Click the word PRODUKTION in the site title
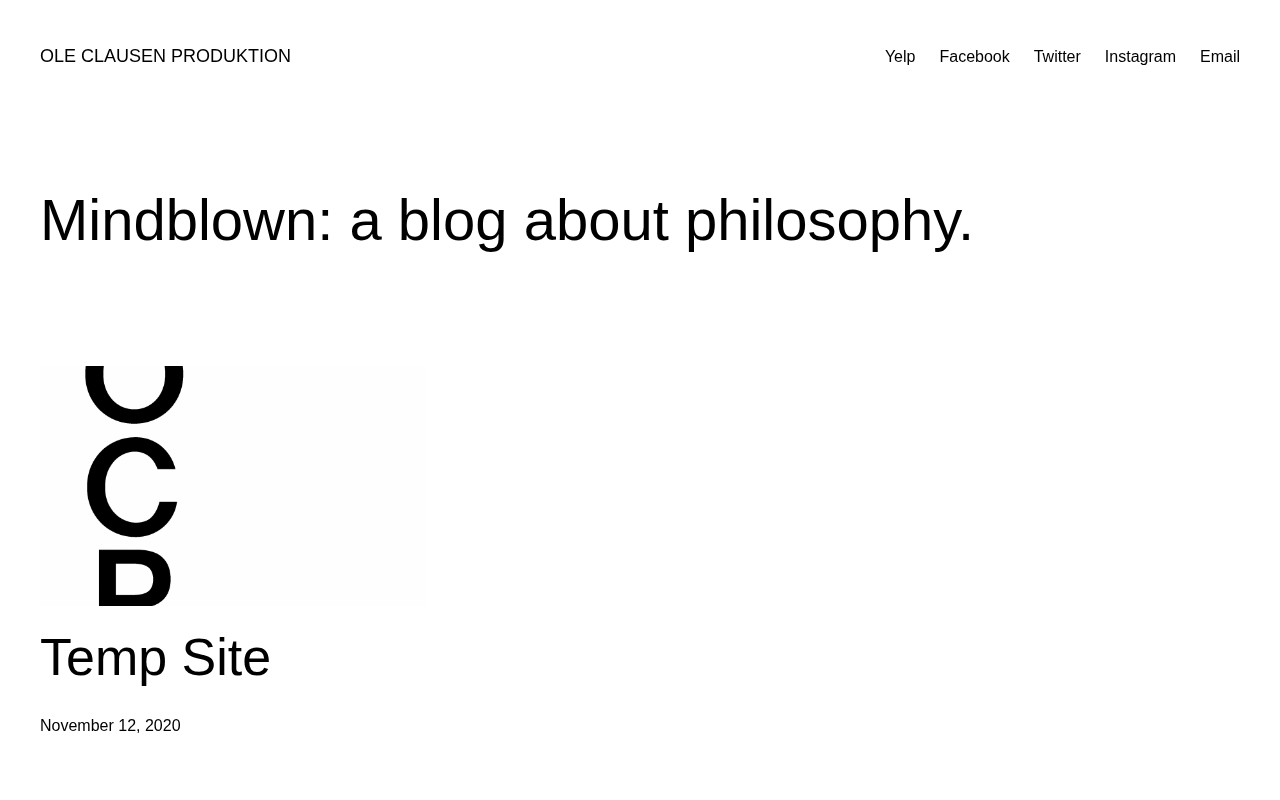This screenshot has width=1280, height=800. [x=230, y=56]
